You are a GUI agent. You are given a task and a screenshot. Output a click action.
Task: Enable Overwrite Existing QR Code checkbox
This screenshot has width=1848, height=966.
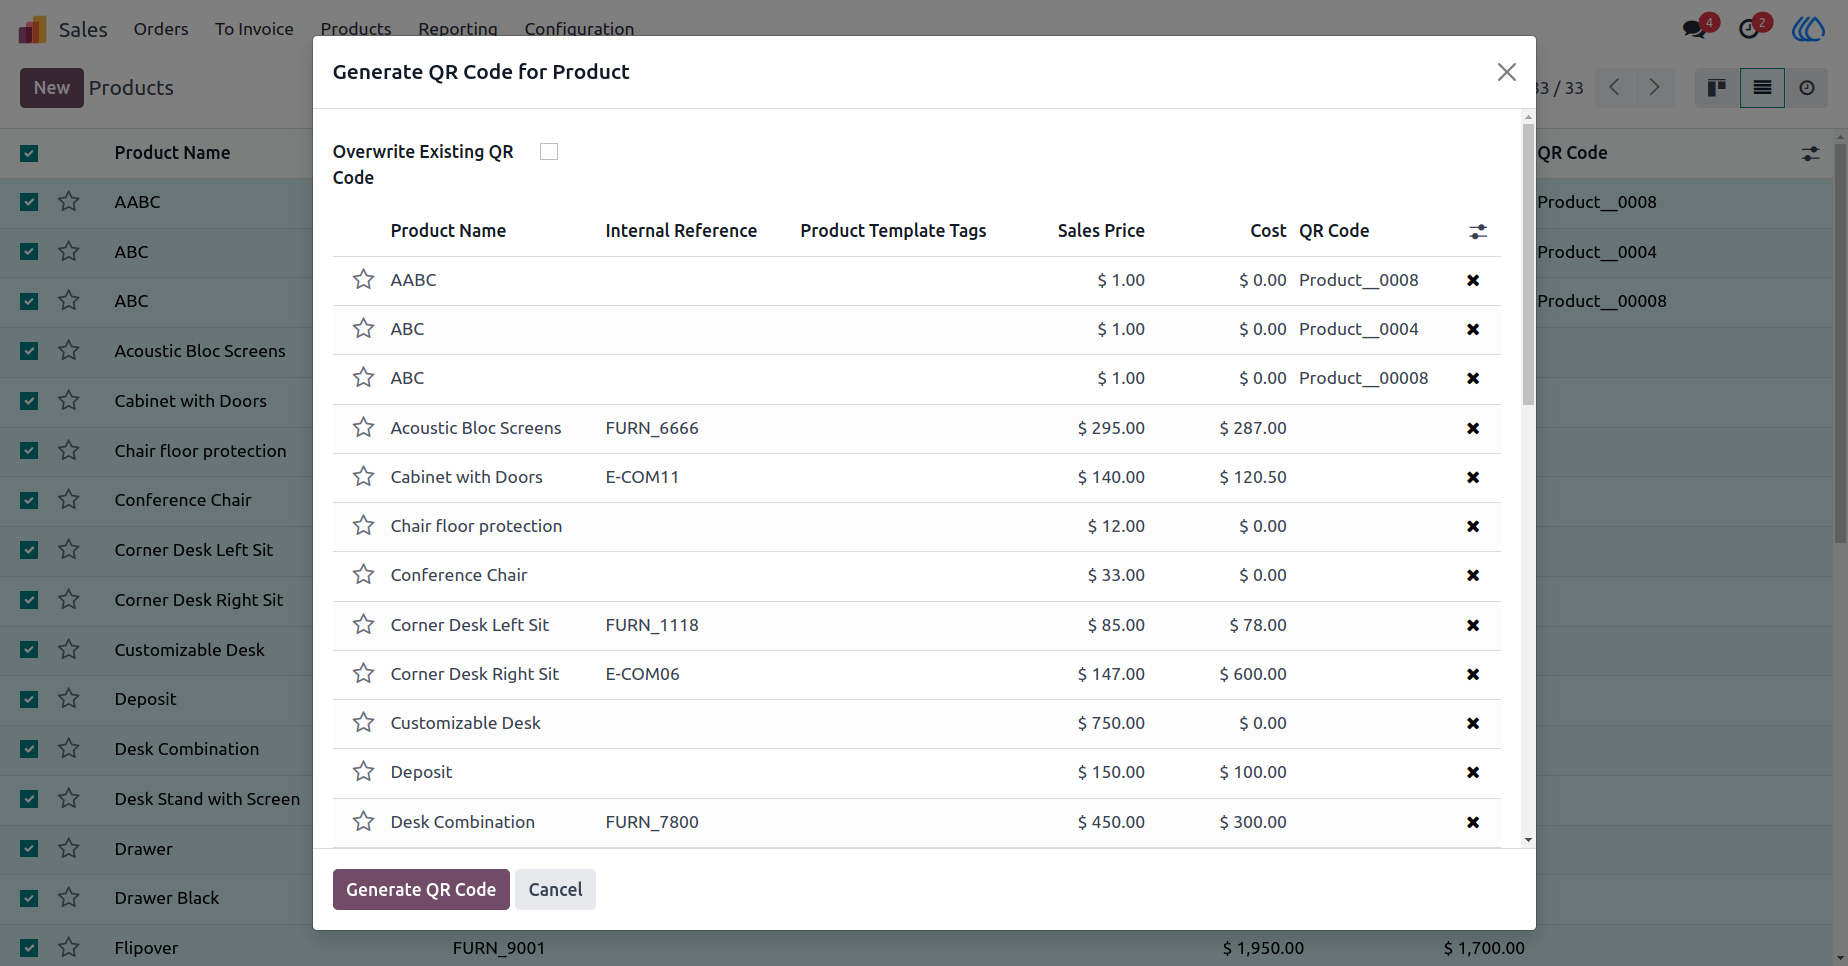tap(549, 152)
